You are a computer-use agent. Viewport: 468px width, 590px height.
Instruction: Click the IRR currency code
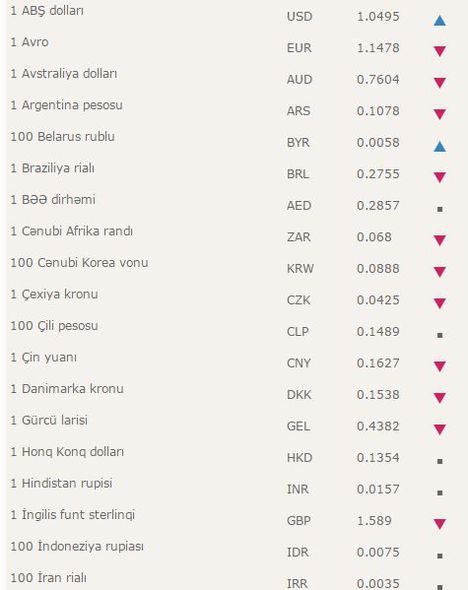(297, 584)
